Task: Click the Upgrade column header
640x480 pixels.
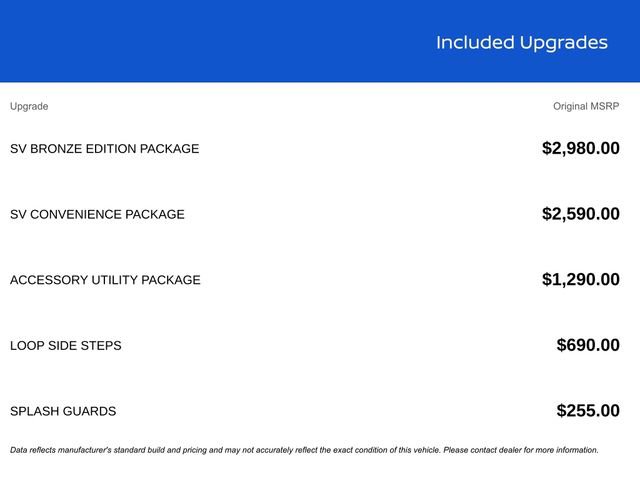Action: pyautogui.click(x=29, y=106)
